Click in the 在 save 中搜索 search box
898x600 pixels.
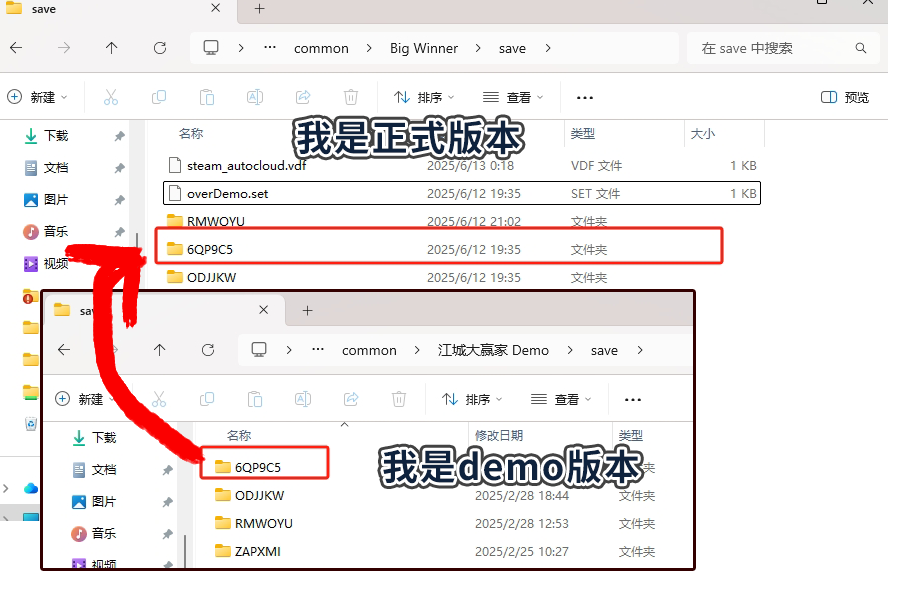(775, 48)
